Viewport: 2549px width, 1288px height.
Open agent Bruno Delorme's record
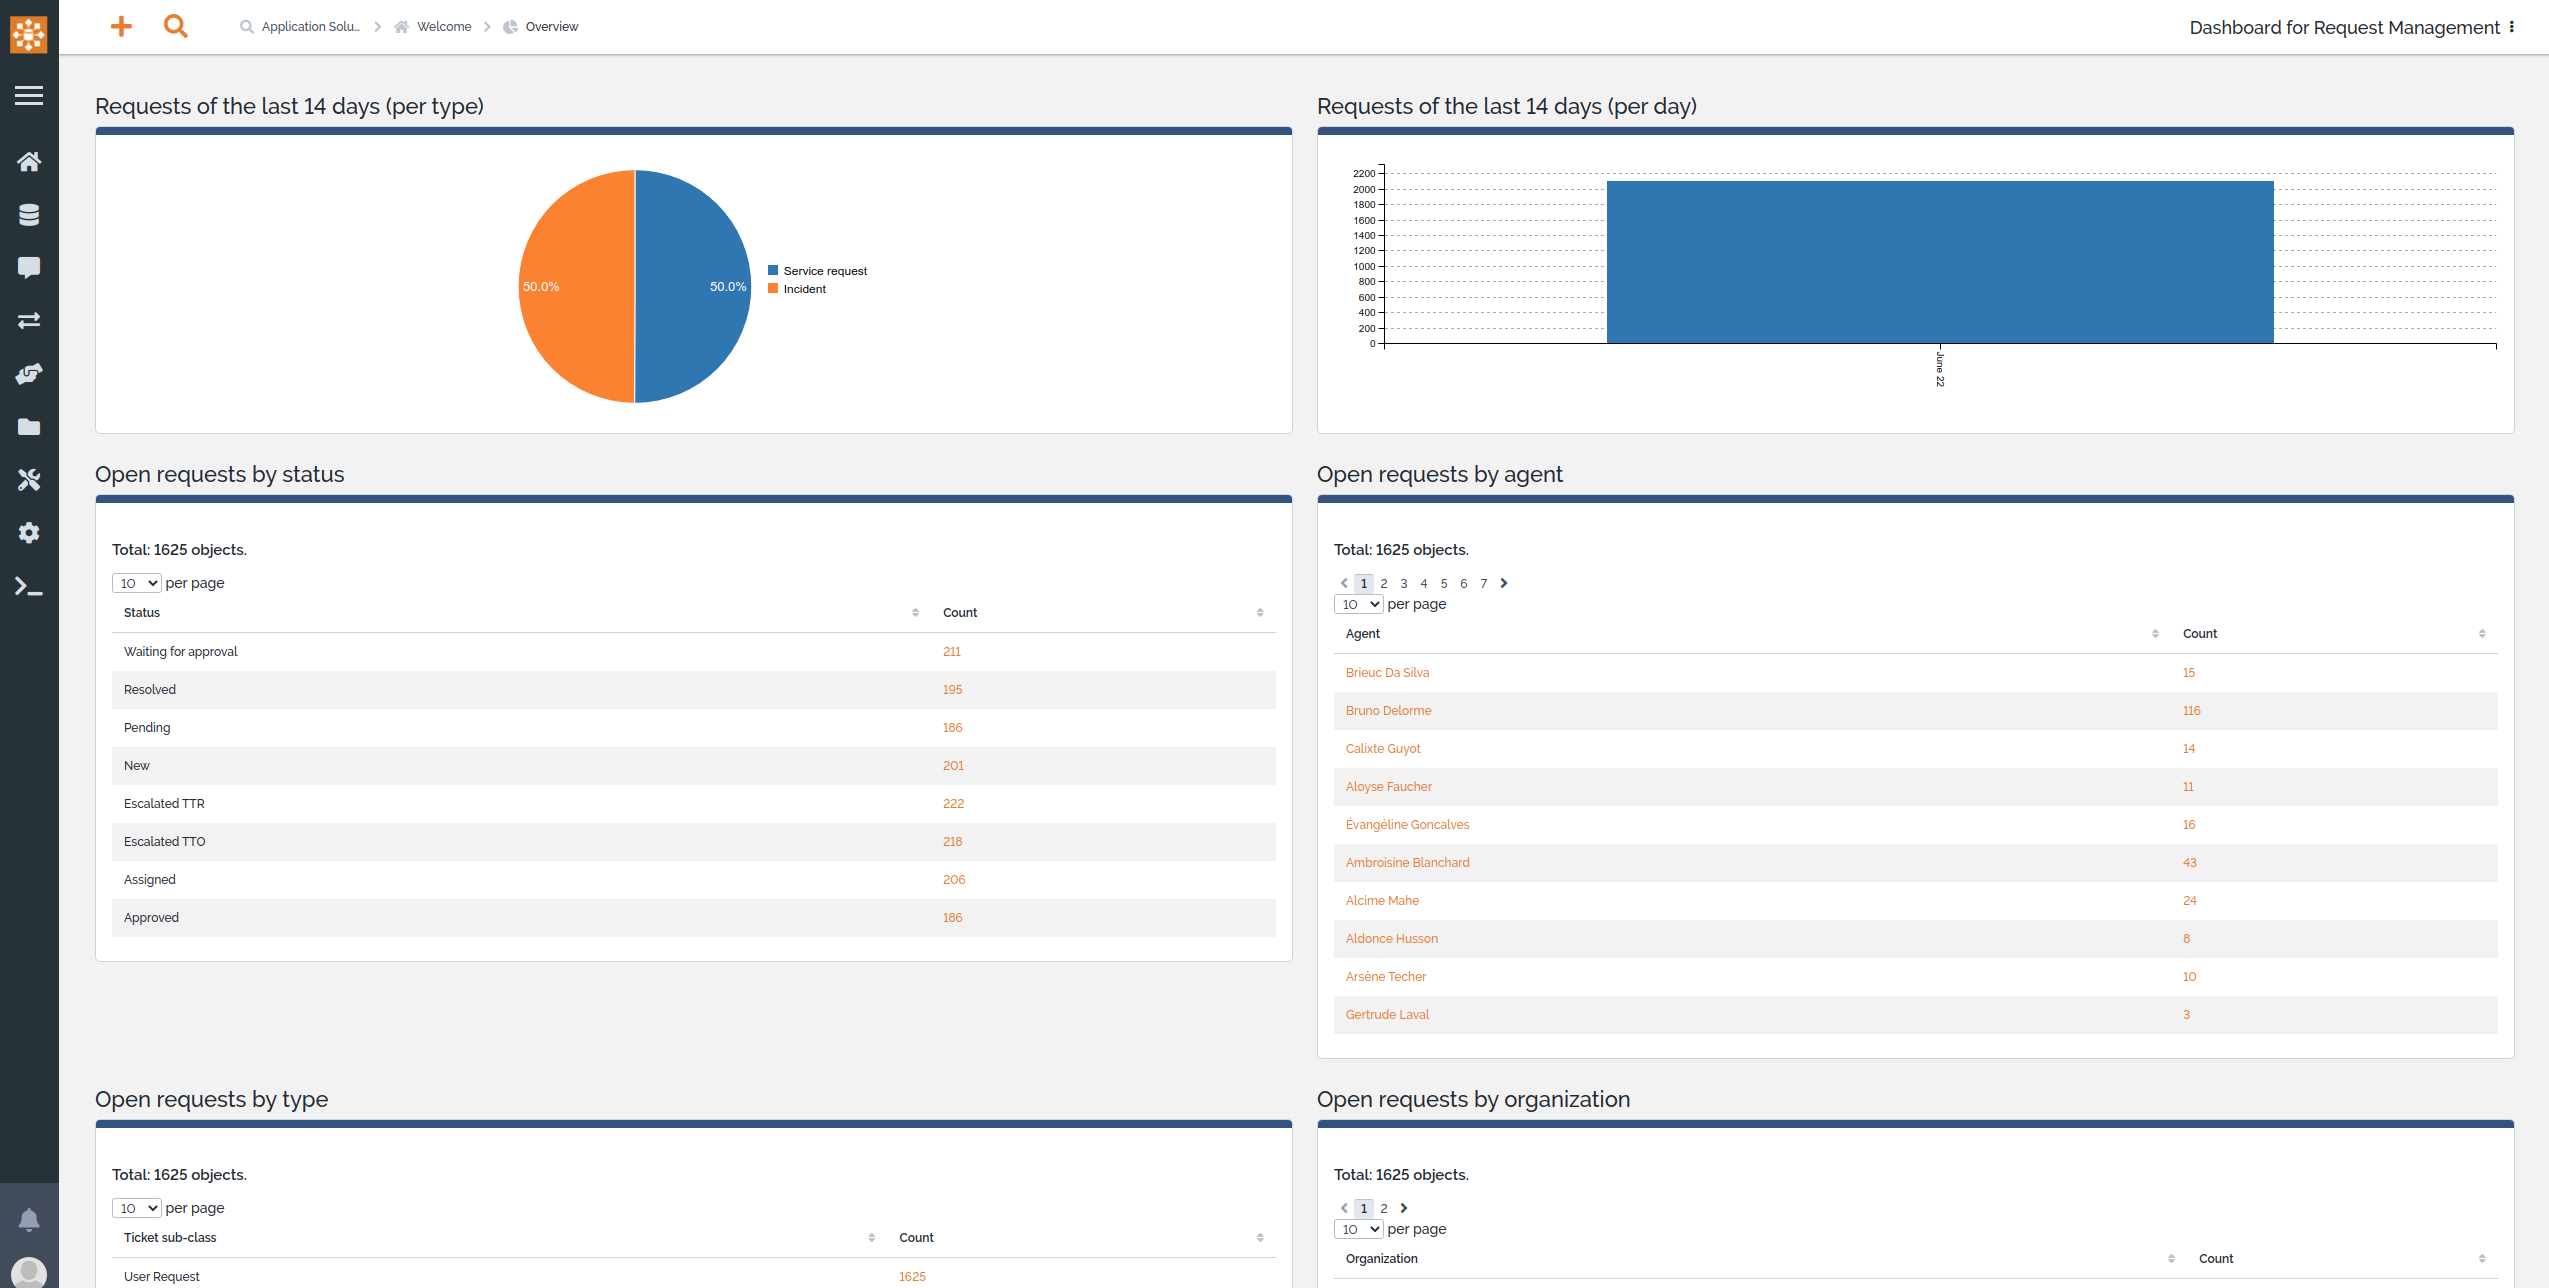tap(1389, 710)
